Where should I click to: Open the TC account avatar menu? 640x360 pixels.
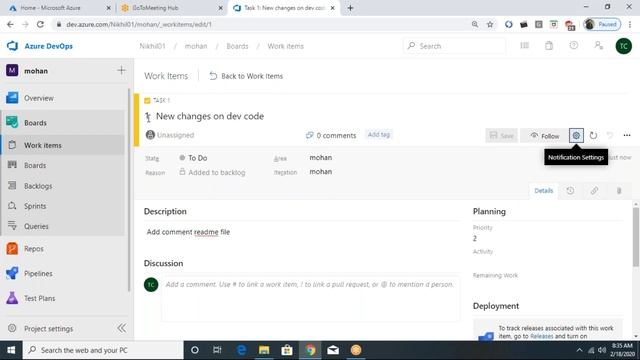[x=624, y=46]
